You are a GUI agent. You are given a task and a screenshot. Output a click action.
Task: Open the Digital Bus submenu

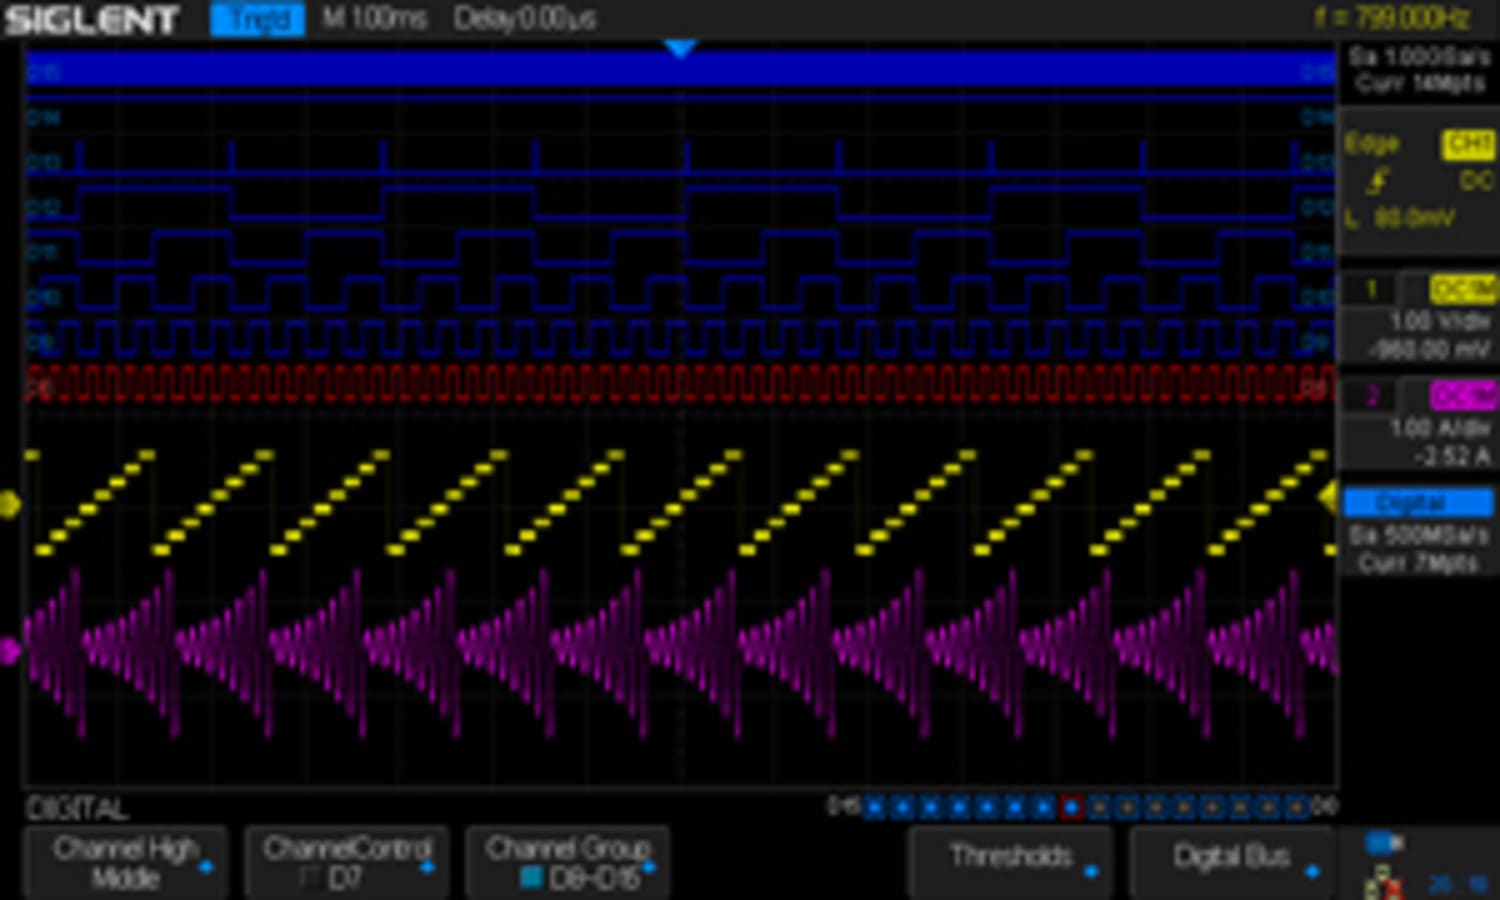click(1232, 856)
